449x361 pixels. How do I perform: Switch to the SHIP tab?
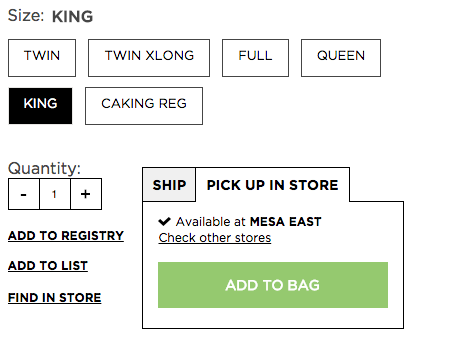click(x=169, y=185)
